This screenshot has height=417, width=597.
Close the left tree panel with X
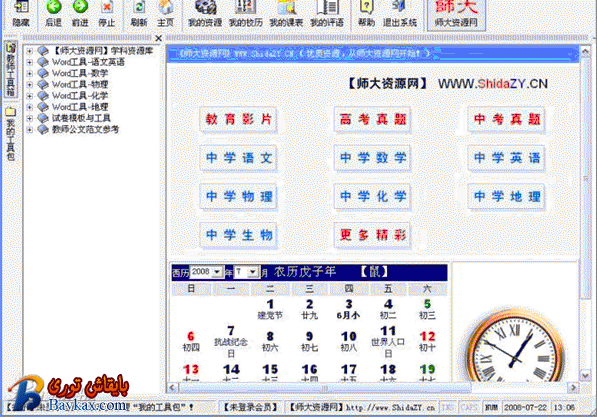tap(159, 38)
